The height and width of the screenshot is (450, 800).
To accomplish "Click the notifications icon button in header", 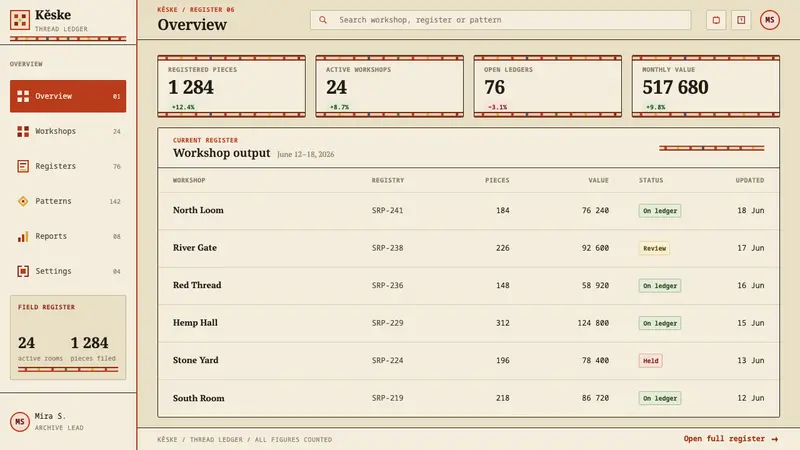I will 716,20.
